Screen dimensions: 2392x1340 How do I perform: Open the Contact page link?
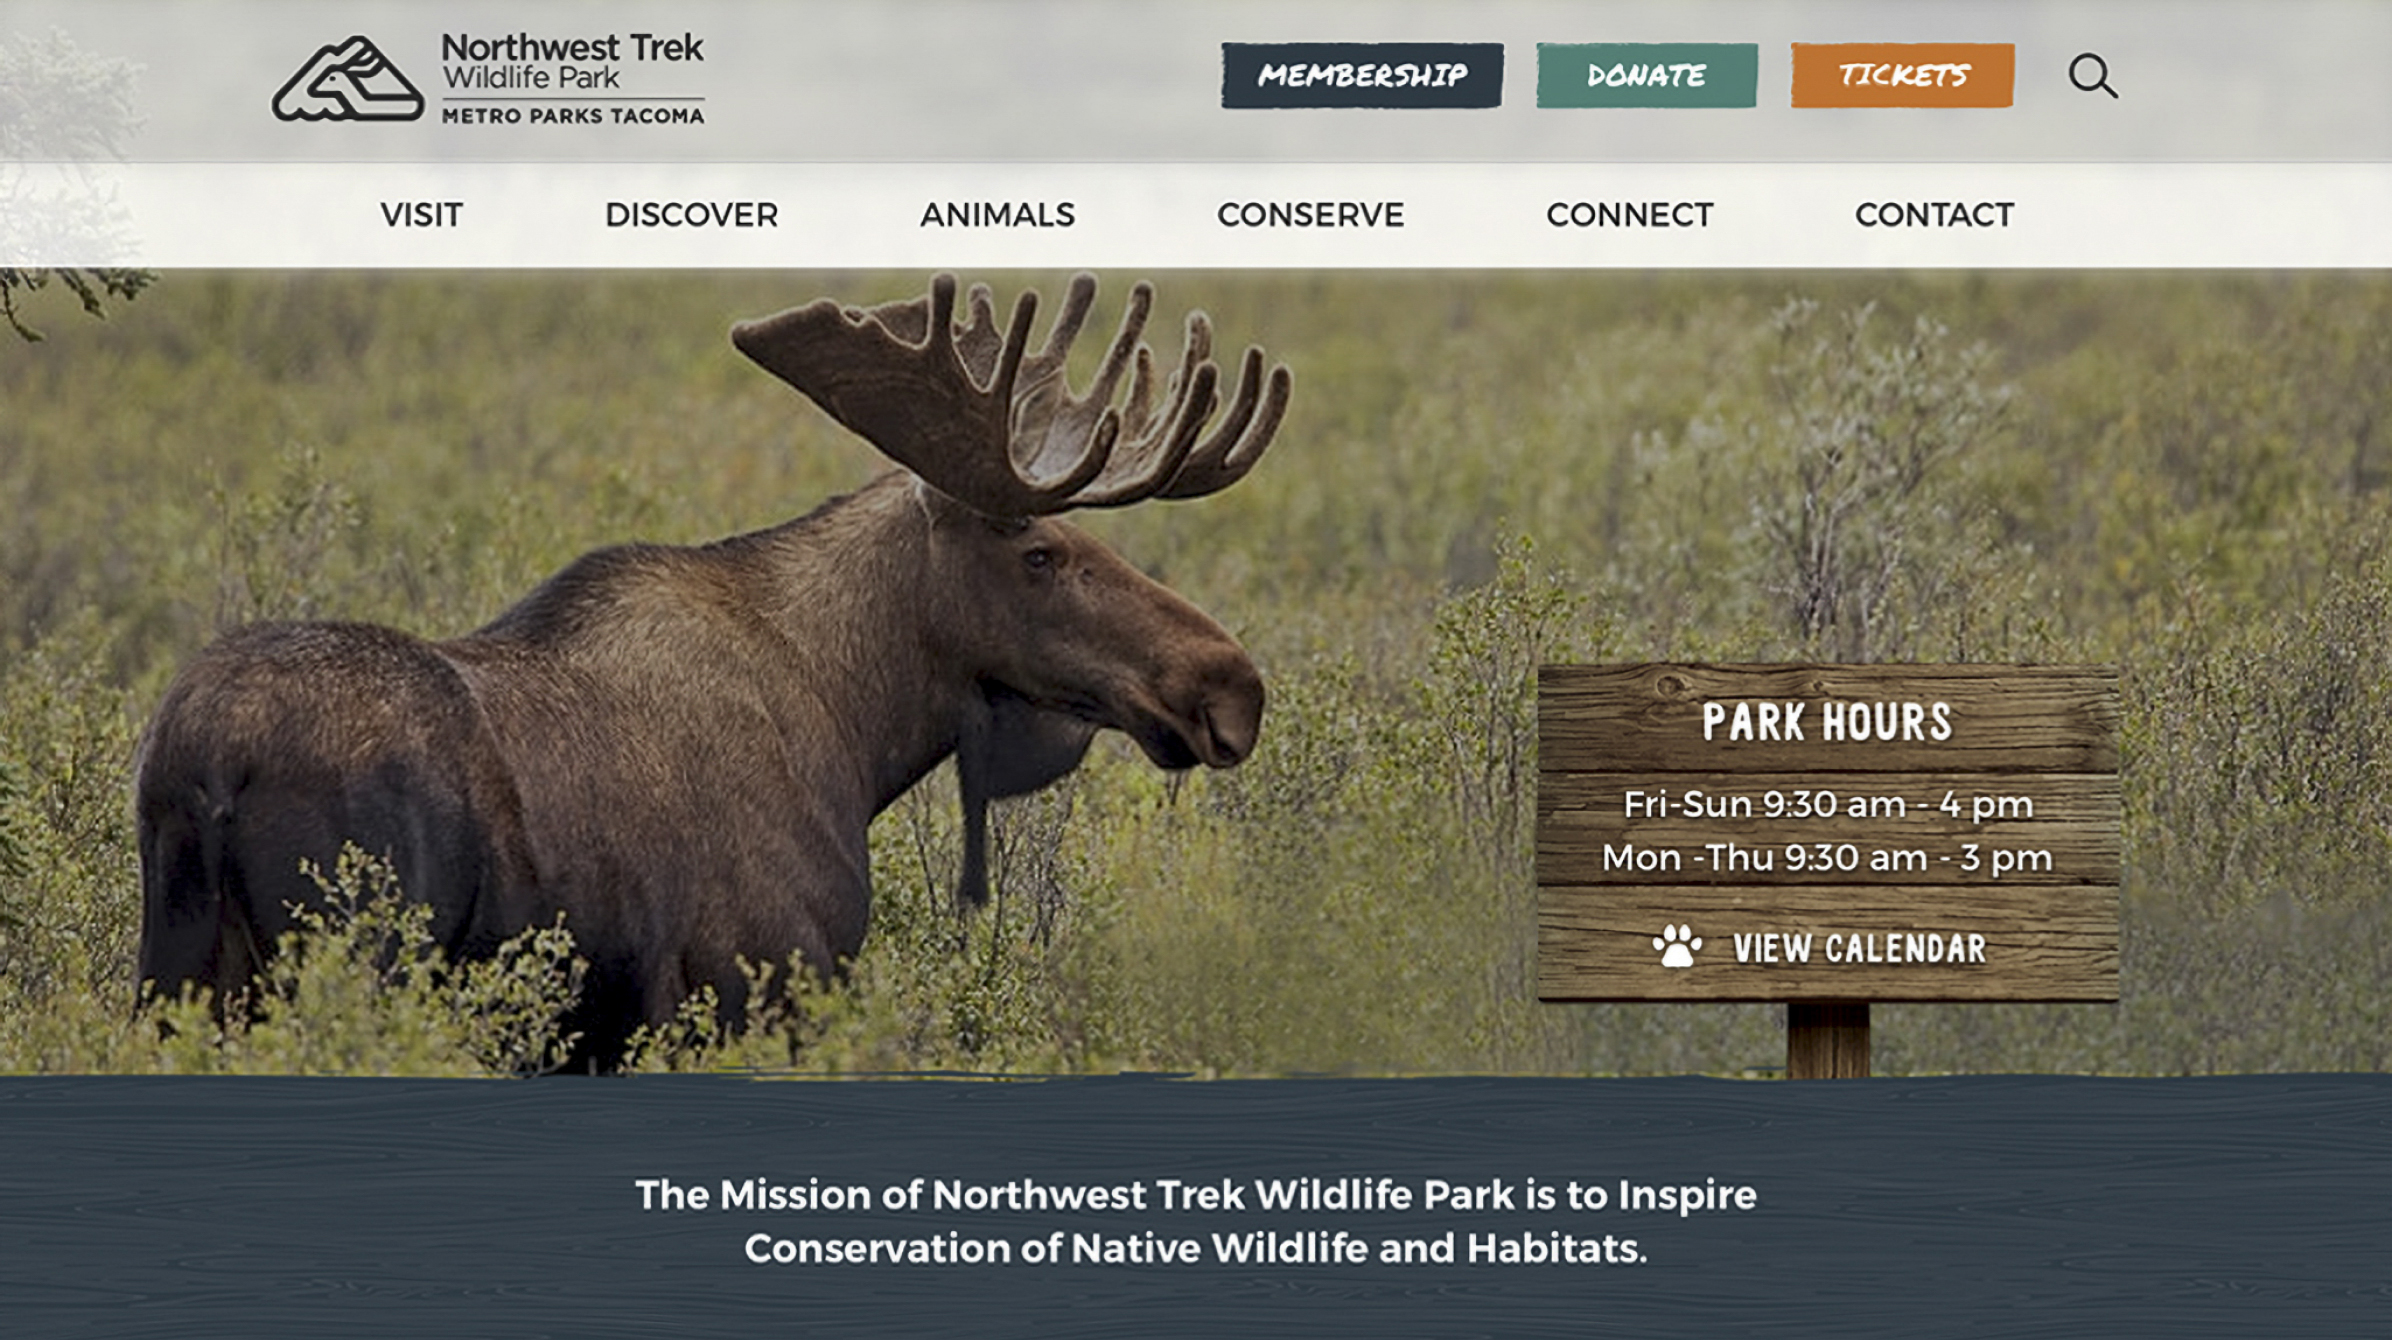pos(1934,215)
